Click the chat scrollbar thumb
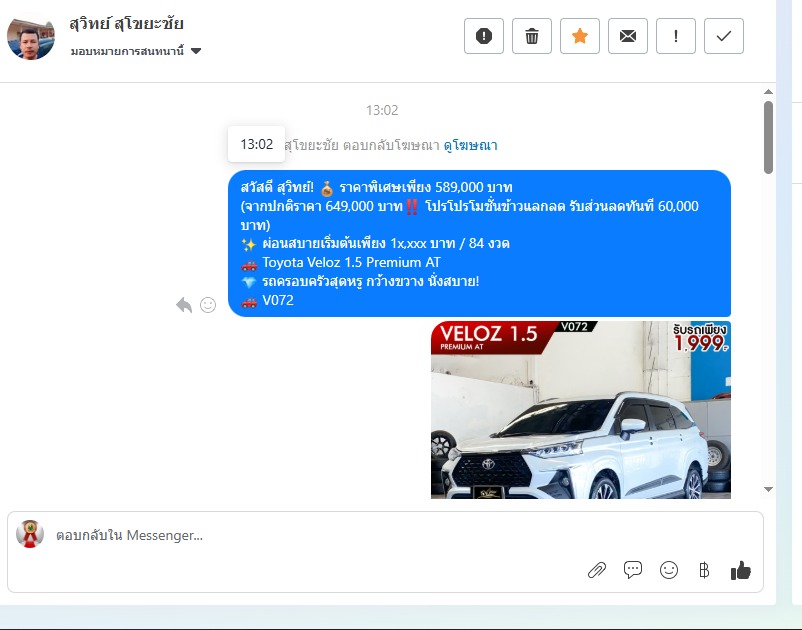The width and height of the screenshot is (802, 630). (768, 138)
